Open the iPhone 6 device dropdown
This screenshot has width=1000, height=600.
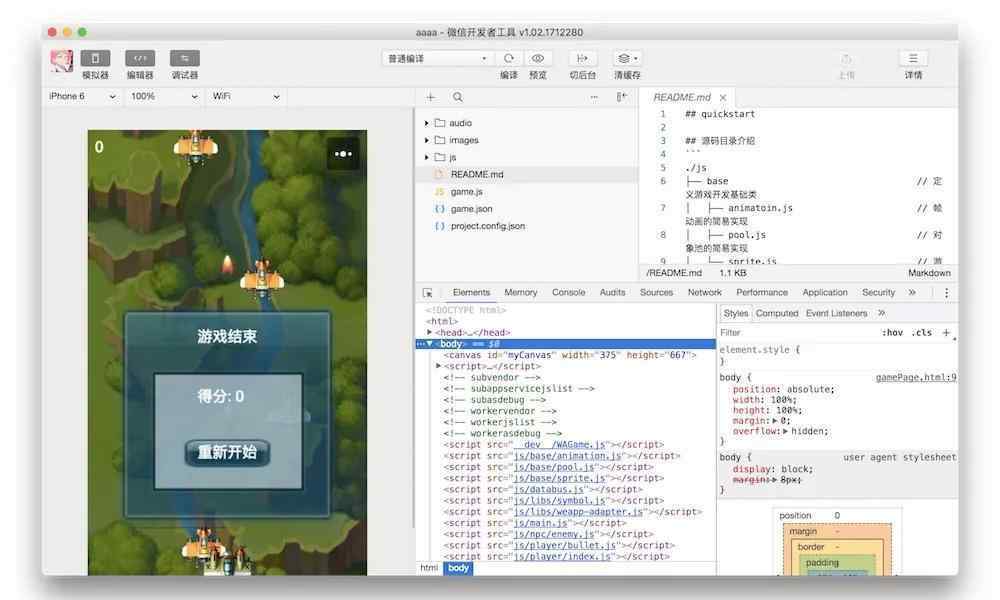coord(83,96)
